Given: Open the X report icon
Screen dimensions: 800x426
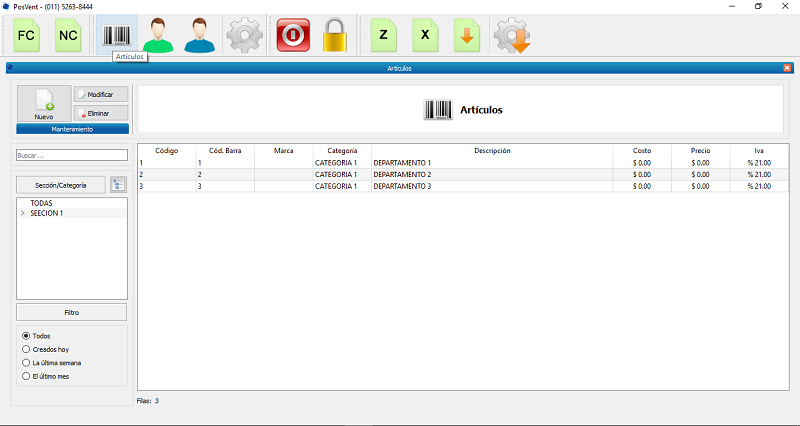Looking at the screenshot, I should pyautogui.click(x=425, y=35).
